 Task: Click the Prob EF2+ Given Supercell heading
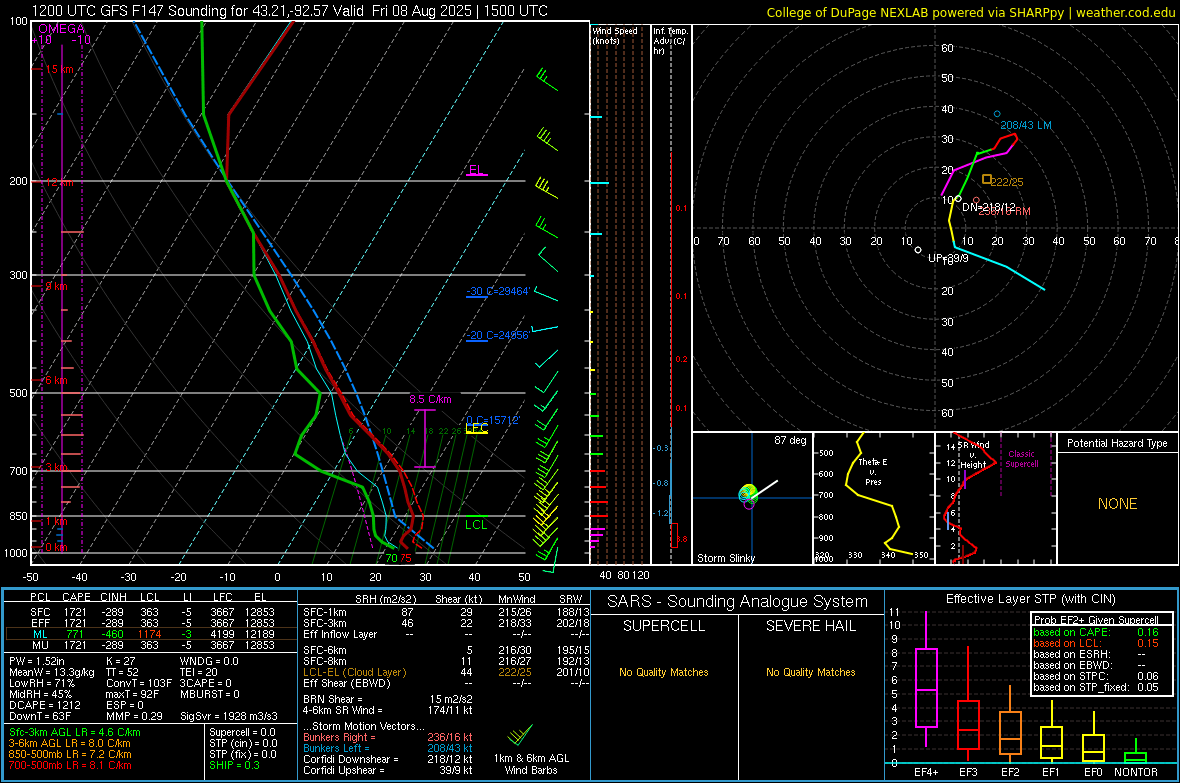point(1096,620)
